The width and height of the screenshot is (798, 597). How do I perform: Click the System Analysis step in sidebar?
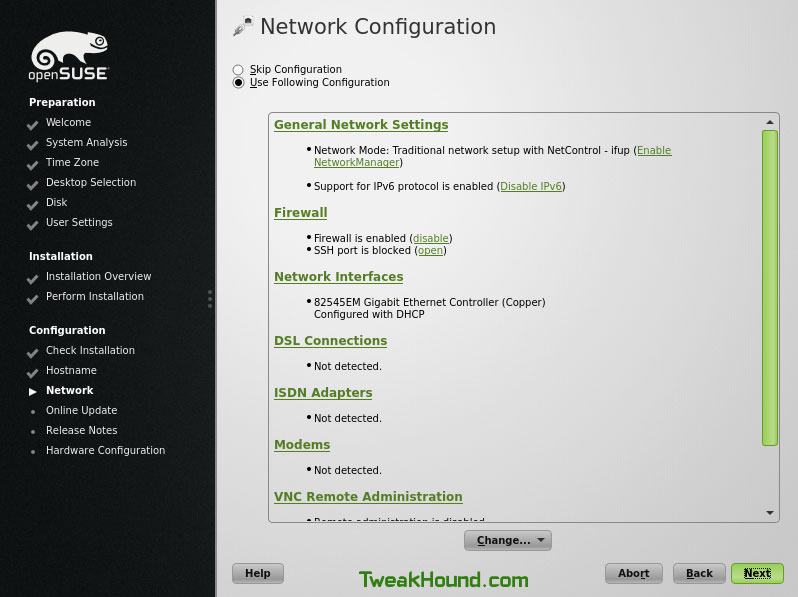point(87,143)
